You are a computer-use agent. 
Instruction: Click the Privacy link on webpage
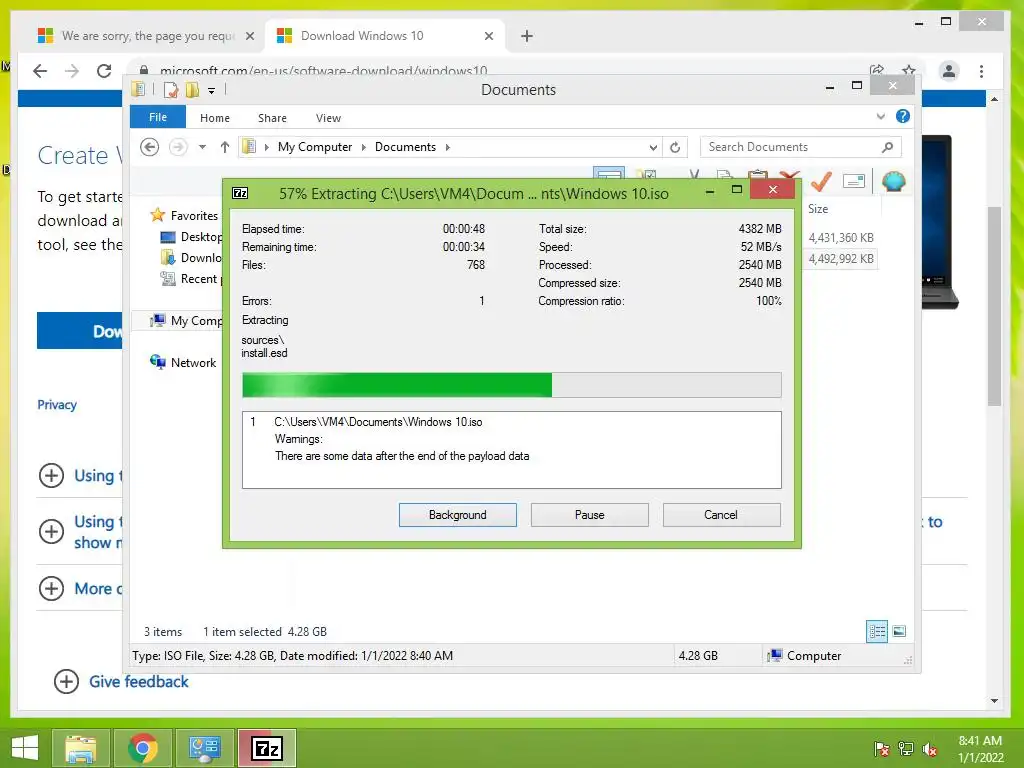point(57,405)
